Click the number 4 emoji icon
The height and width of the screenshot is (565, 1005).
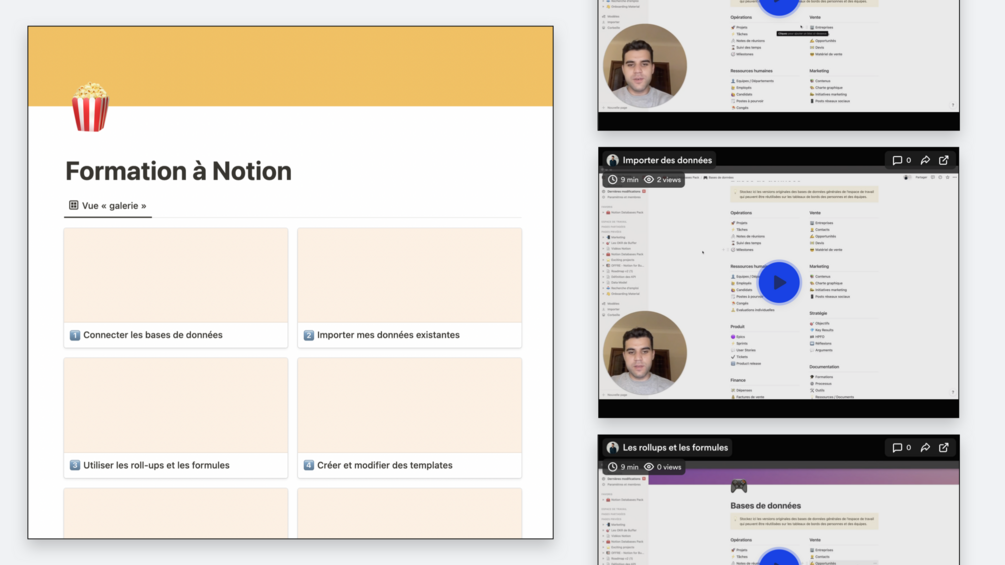(309, 465)
